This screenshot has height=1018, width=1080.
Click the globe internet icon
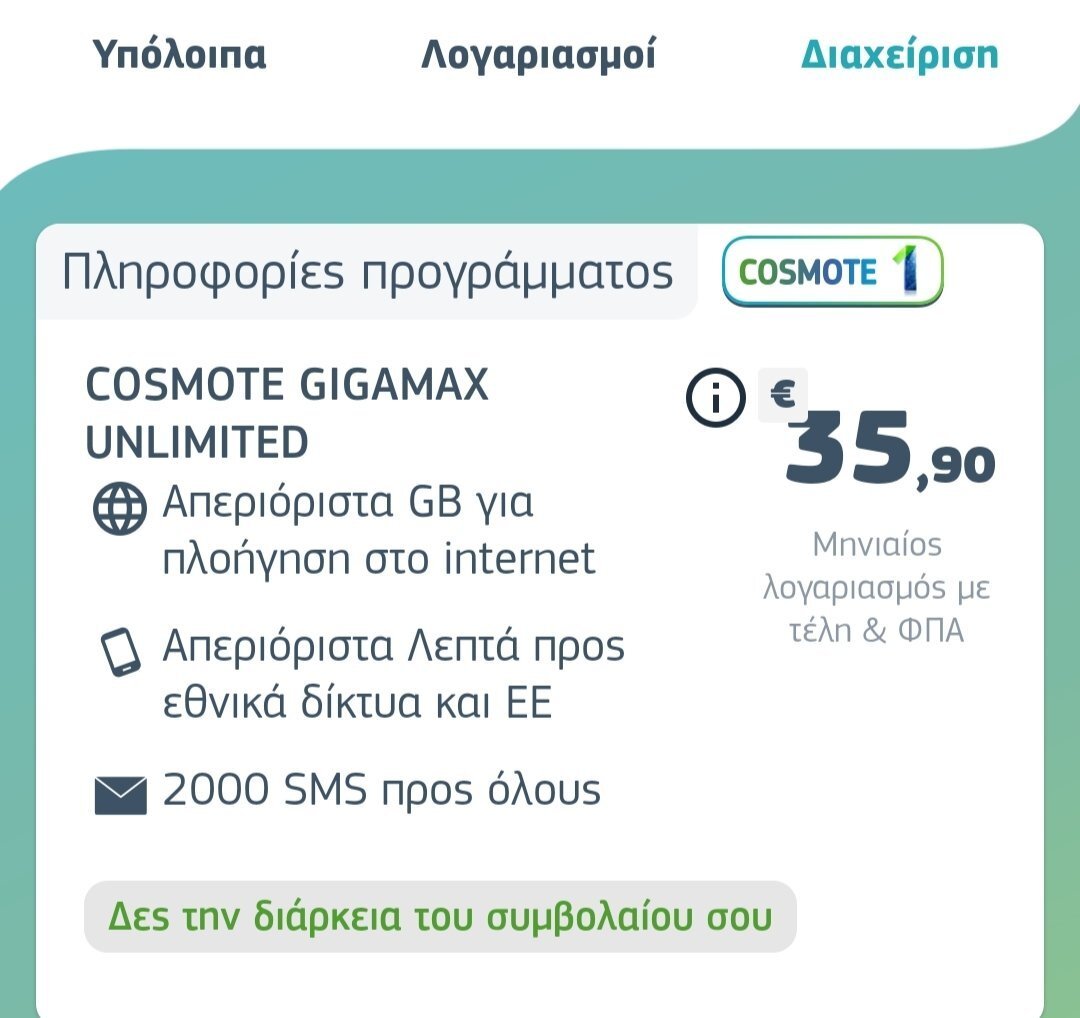pos(119,508)
